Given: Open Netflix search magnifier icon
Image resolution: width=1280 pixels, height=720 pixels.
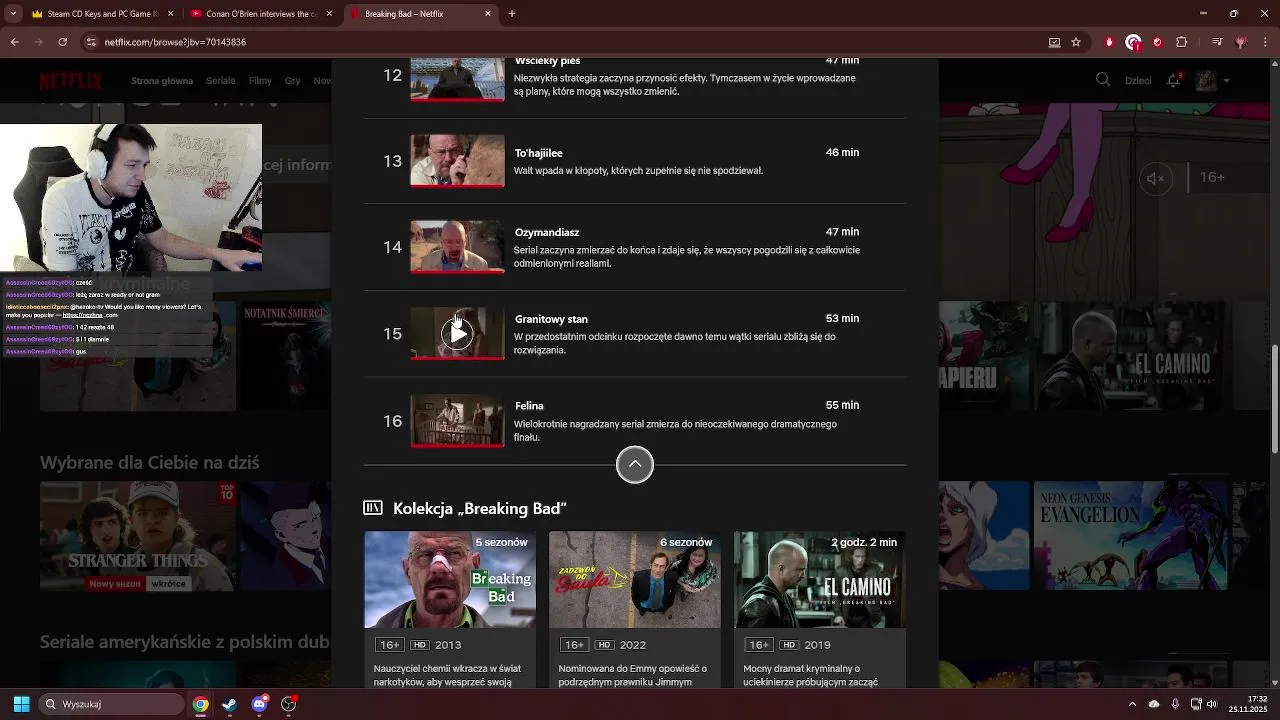Looking at the screenshot, I should click(1103, 80).
